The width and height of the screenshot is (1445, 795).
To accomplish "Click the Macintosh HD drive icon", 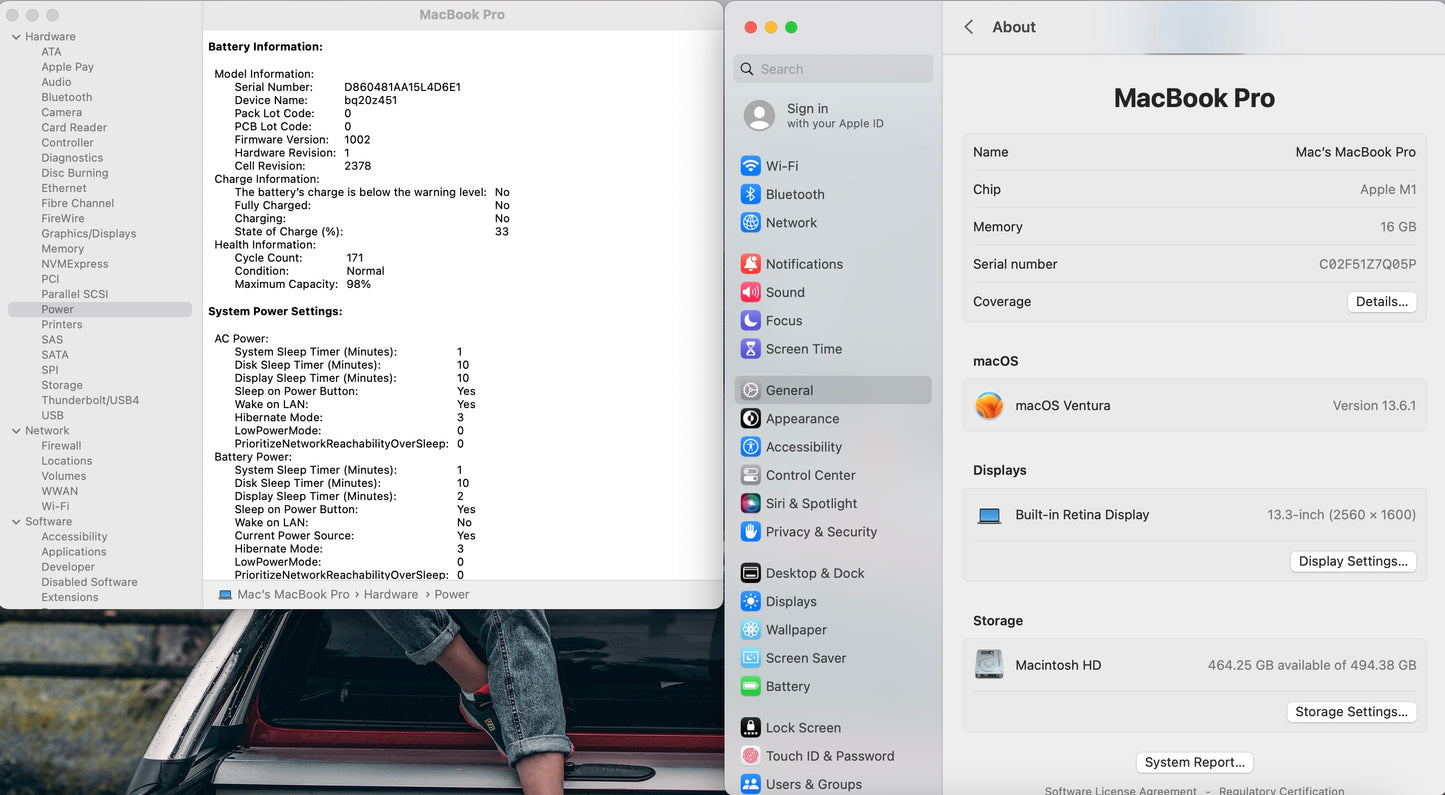I will 989,665.
